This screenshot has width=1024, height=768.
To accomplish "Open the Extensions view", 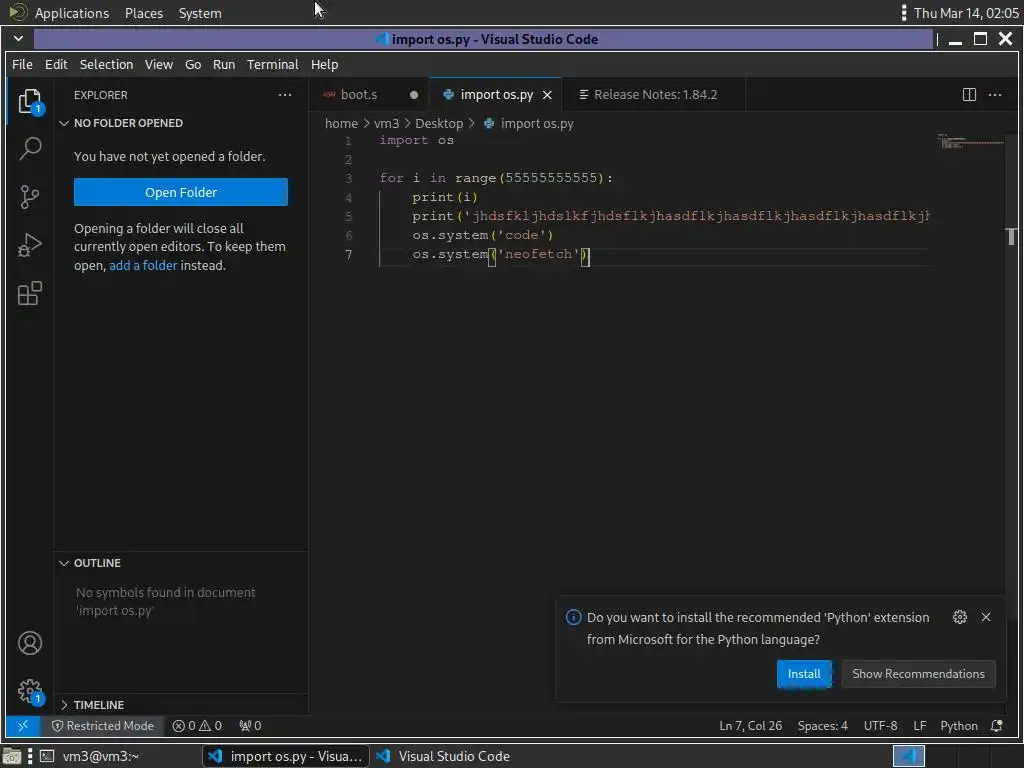I will click(x=29, y=293).
